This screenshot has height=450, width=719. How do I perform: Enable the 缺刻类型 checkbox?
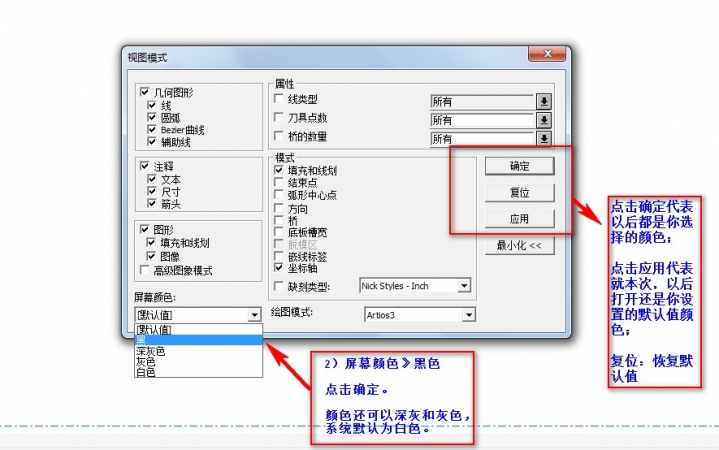pos(278,286)
